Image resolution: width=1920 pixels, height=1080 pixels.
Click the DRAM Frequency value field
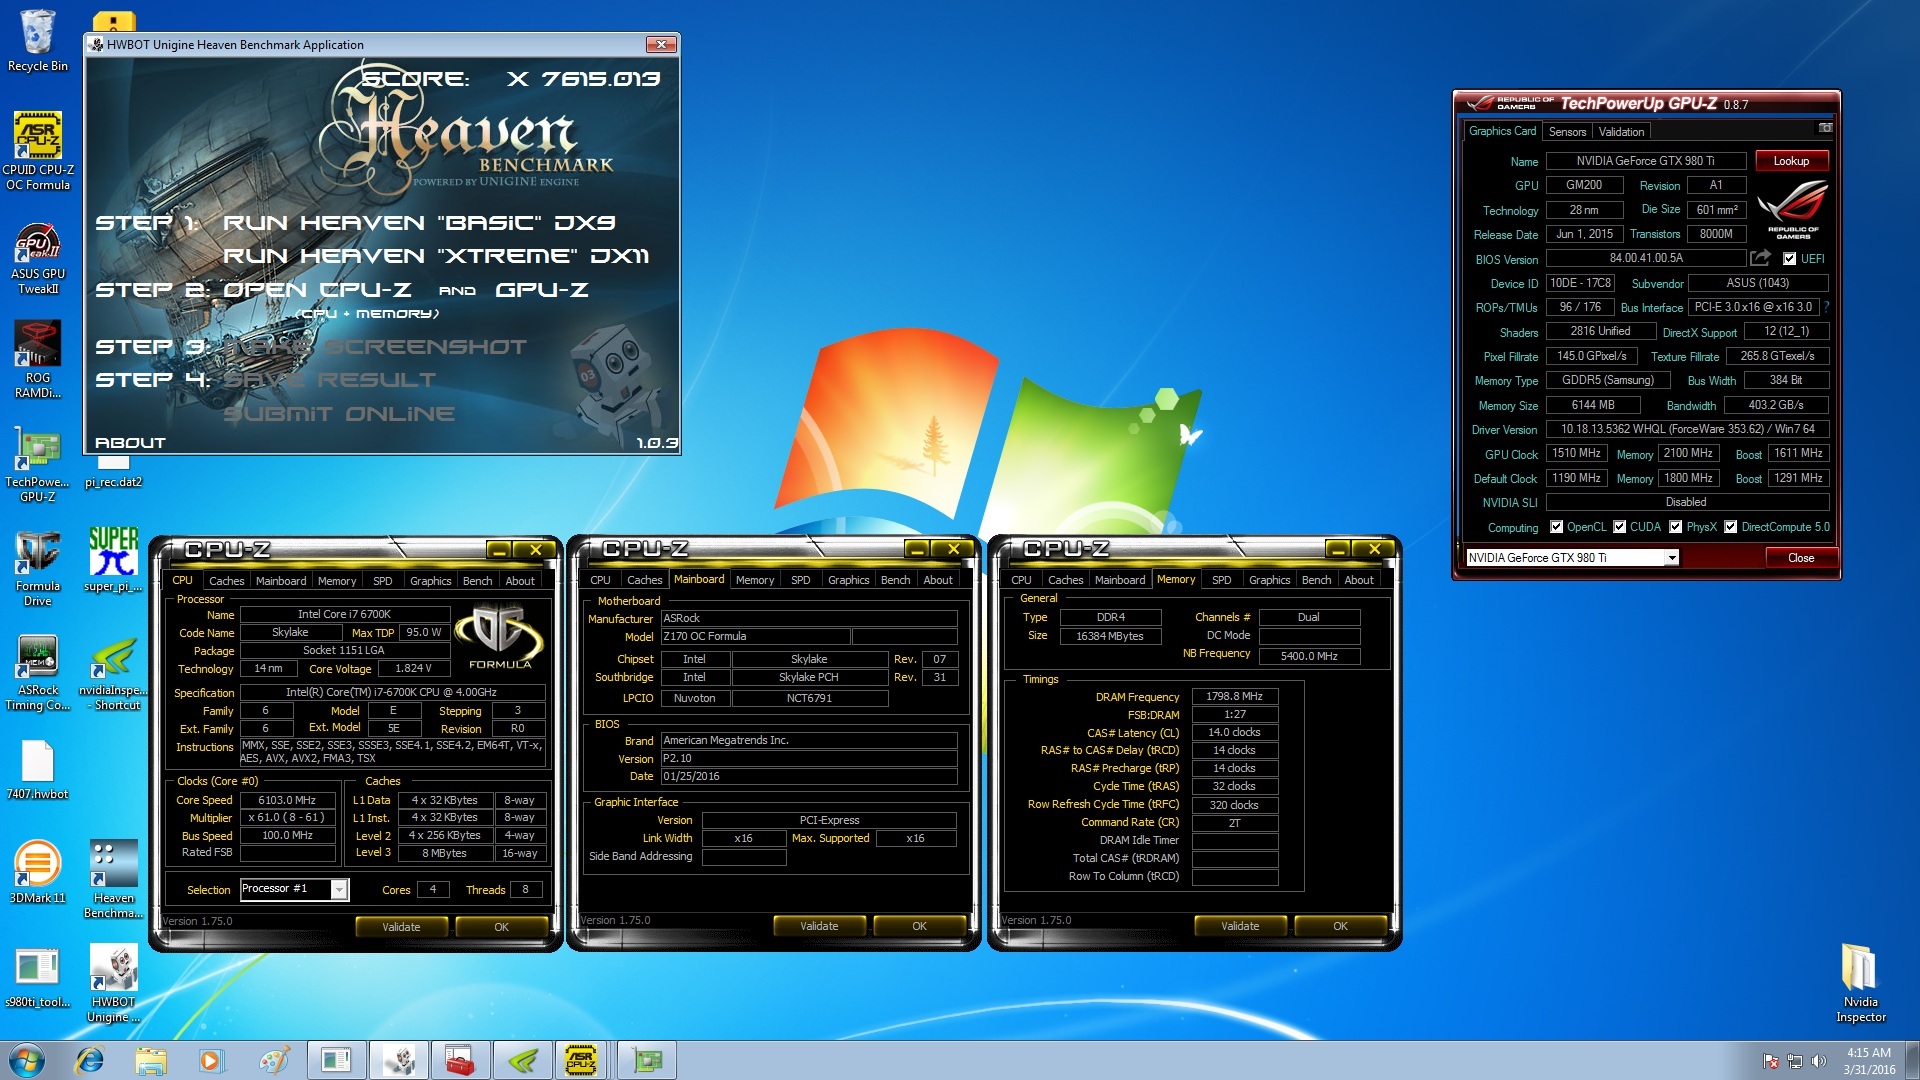click(x=1234, y=697)
